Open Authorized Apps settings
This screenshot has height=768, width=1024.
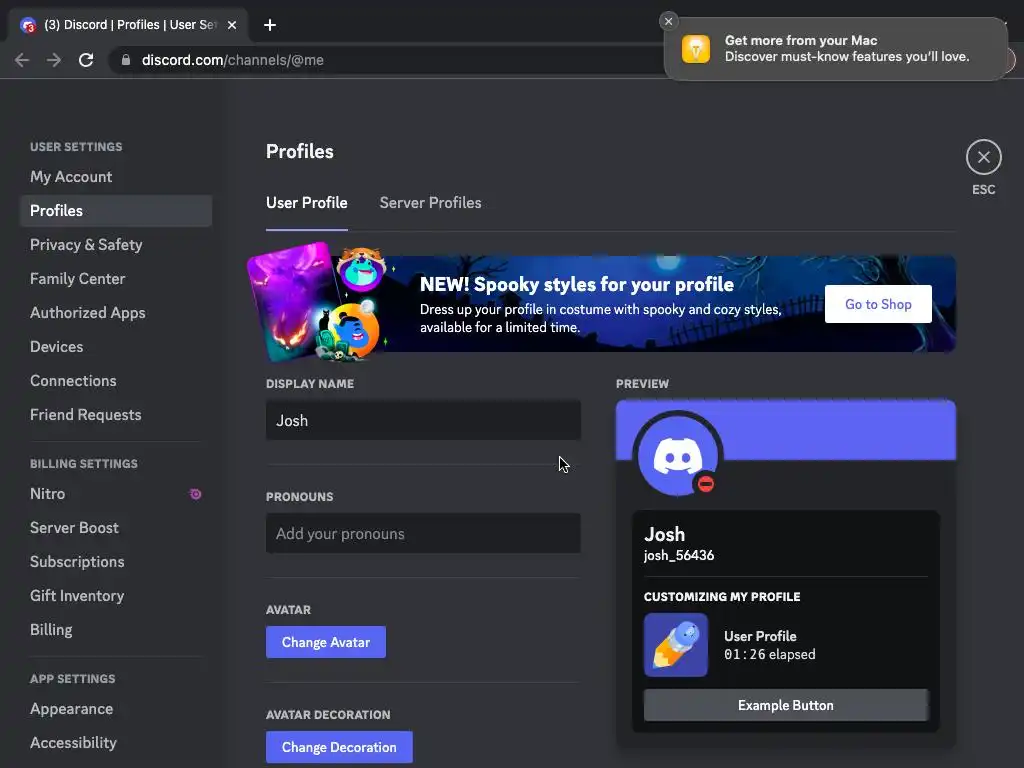[x=116, y=313]
